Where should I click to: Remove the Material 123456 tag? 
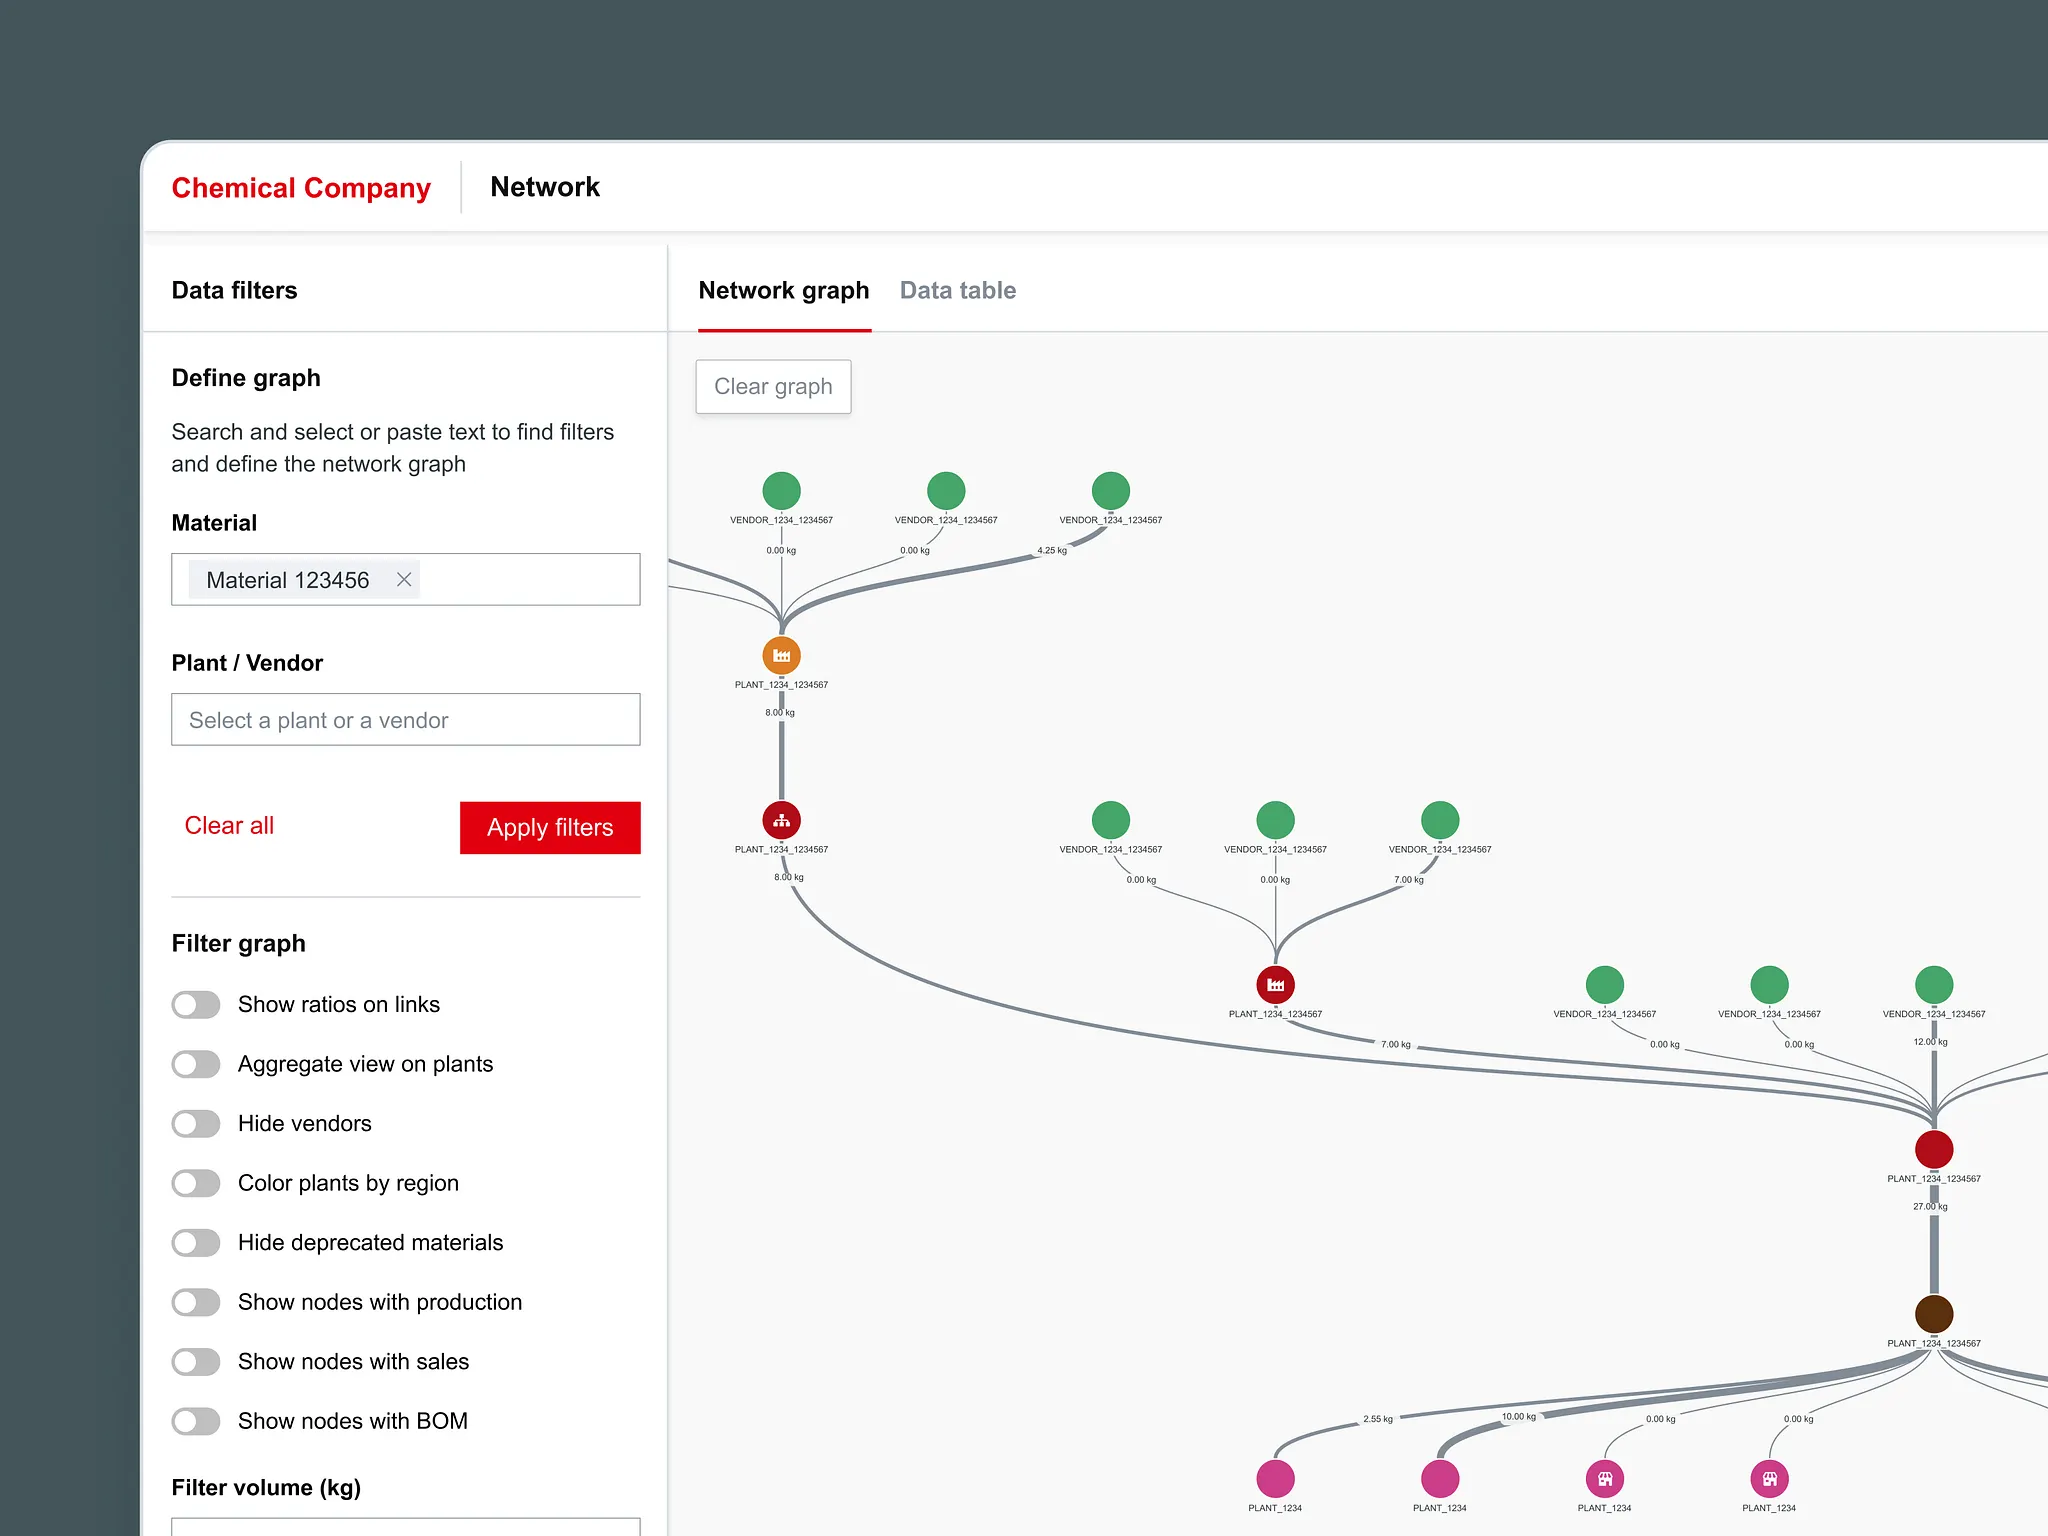(x=404, y=580)
